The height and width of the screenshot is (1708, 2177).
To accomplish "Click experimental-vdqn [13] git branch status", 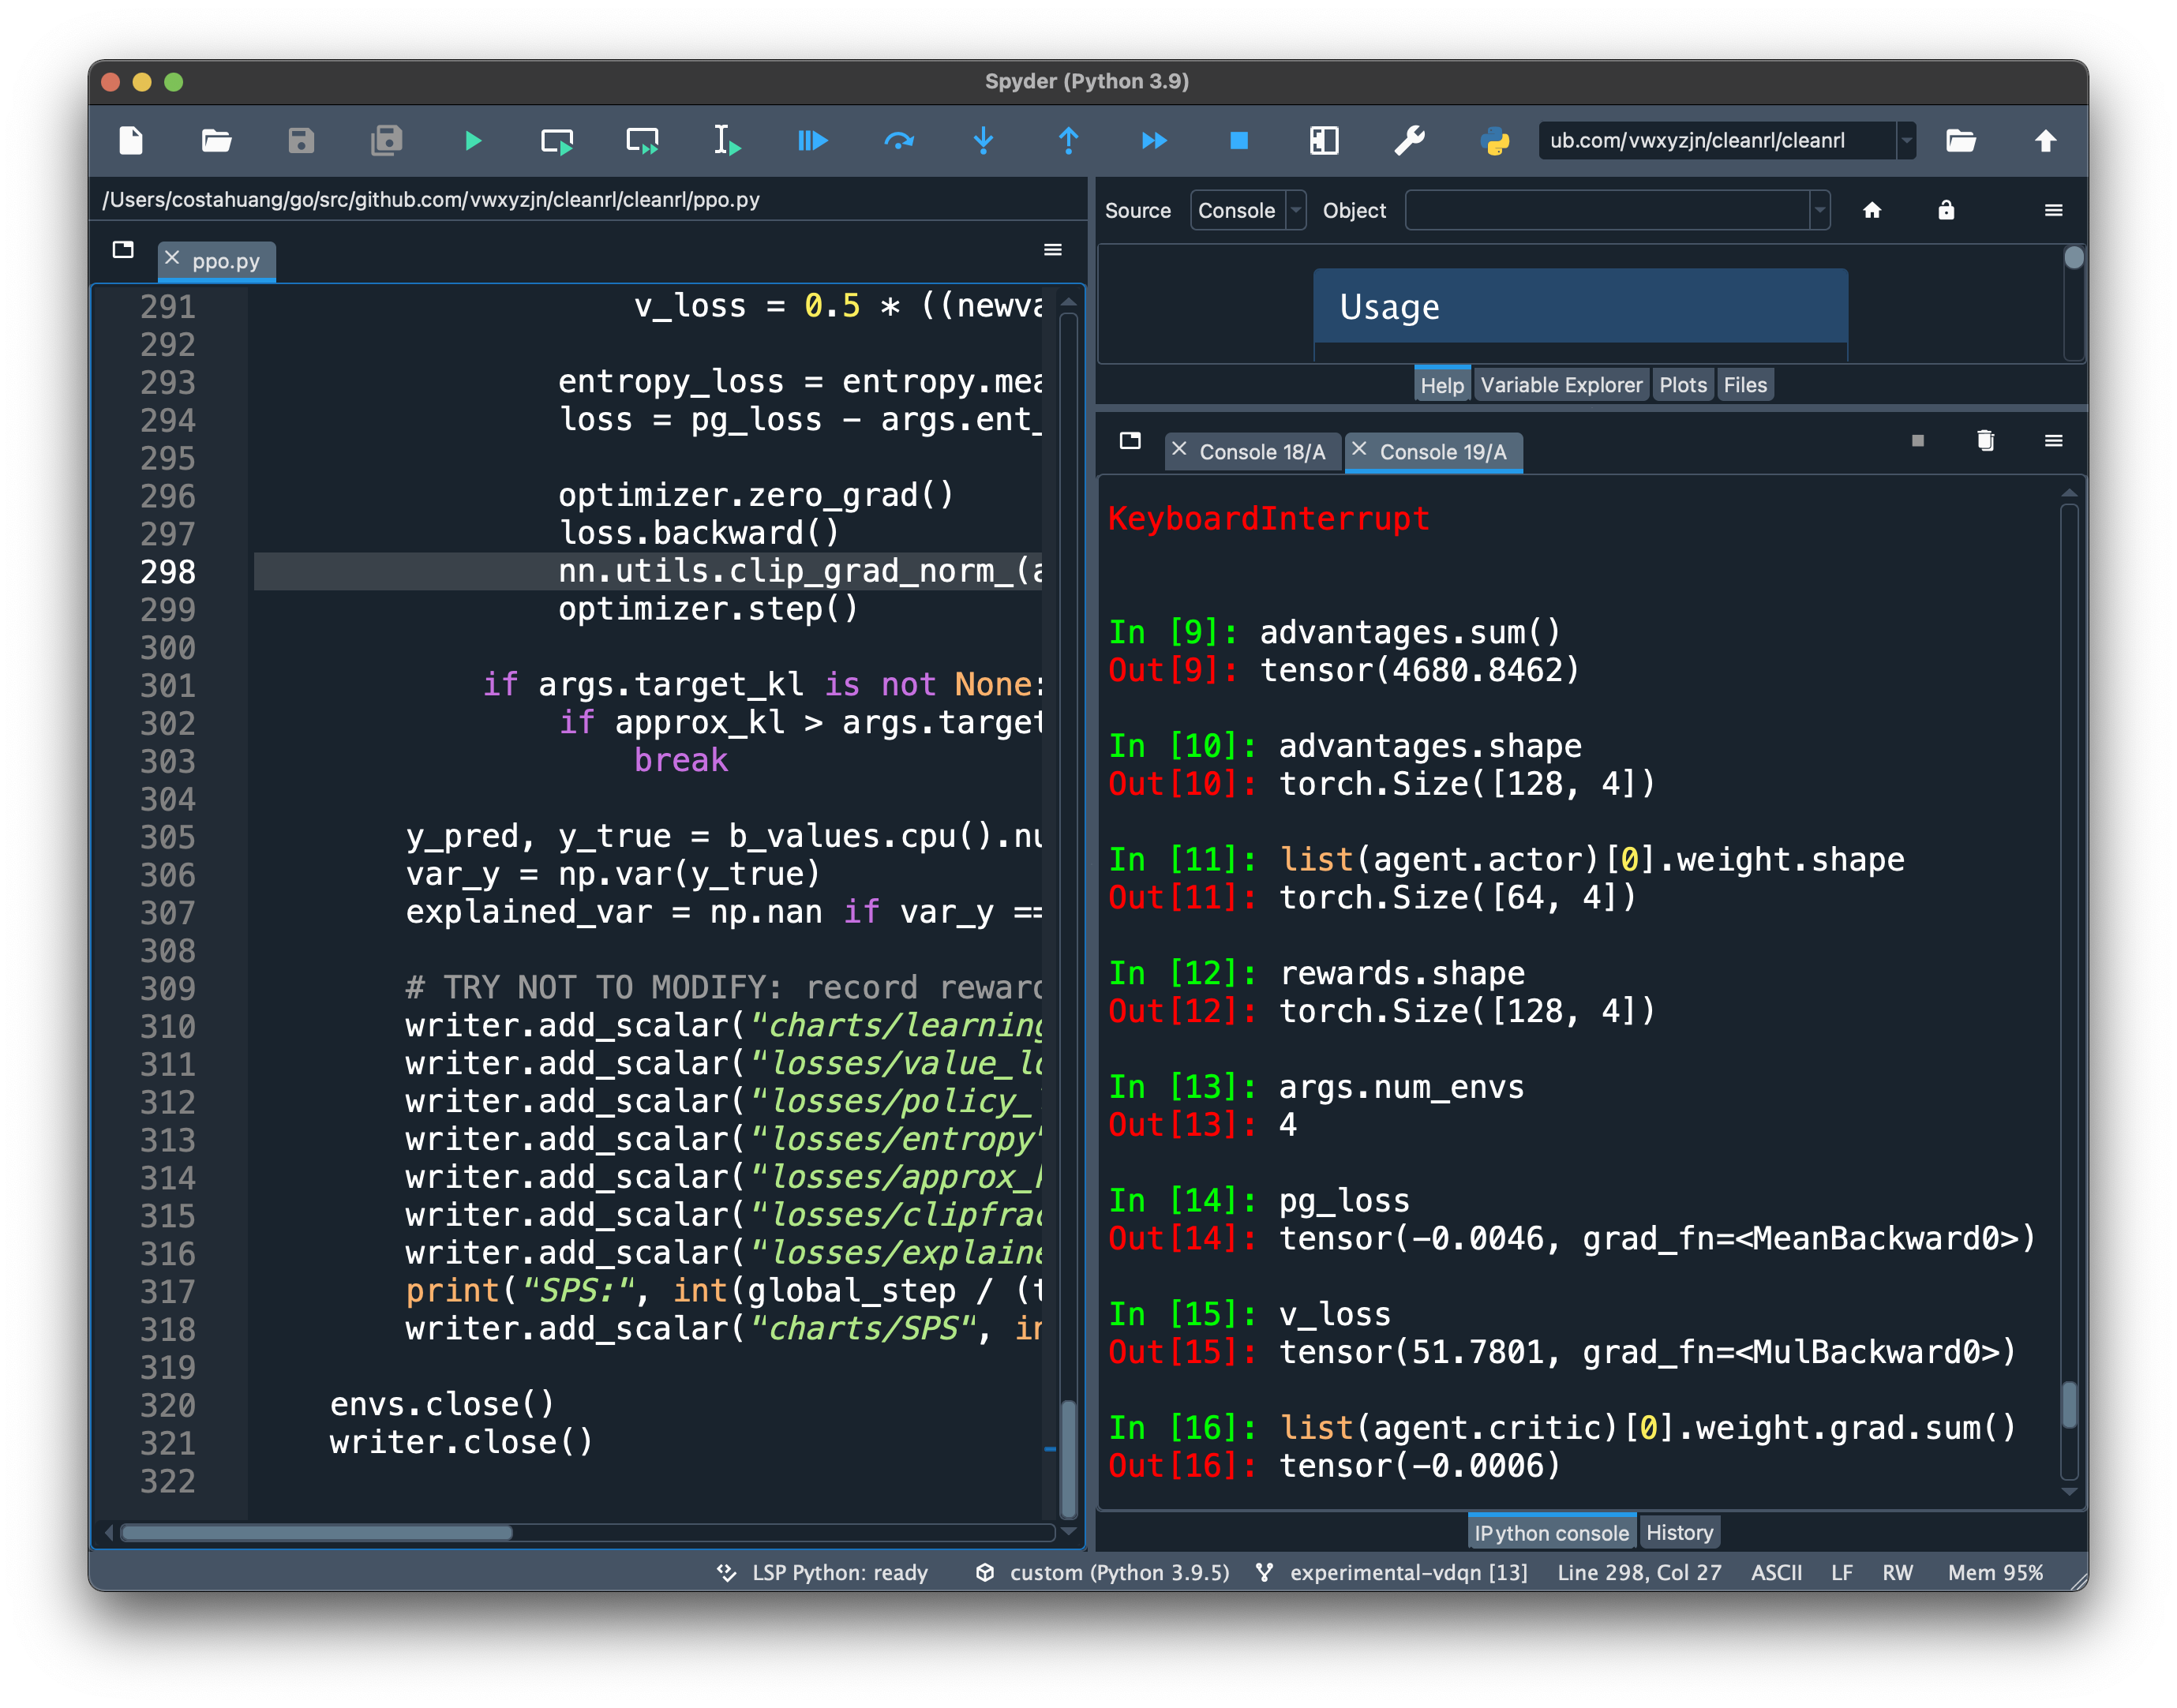I will 1392,1572.
